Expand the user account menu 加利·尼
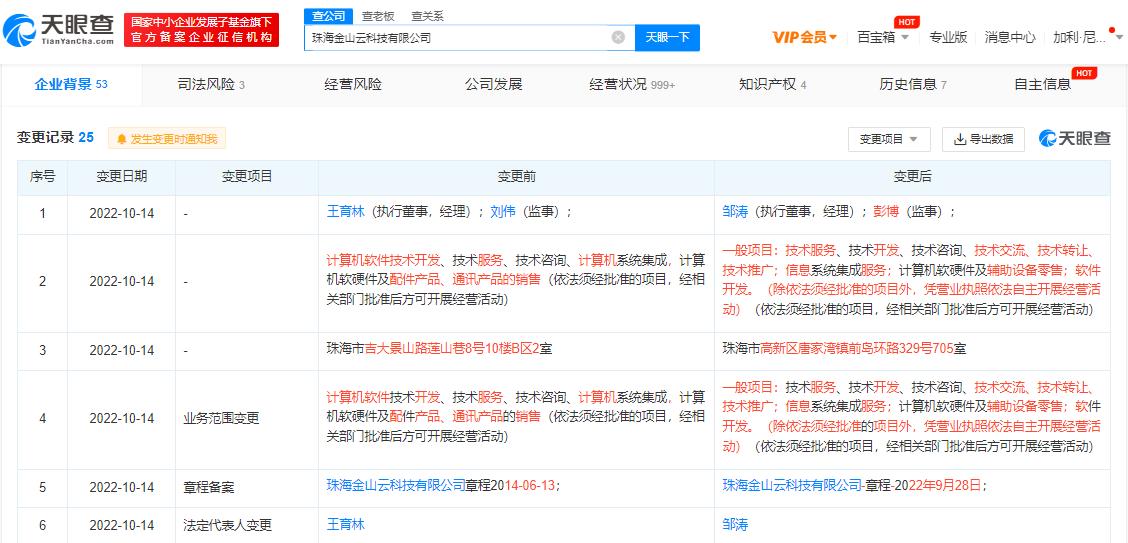 (x=1084, y=37)
